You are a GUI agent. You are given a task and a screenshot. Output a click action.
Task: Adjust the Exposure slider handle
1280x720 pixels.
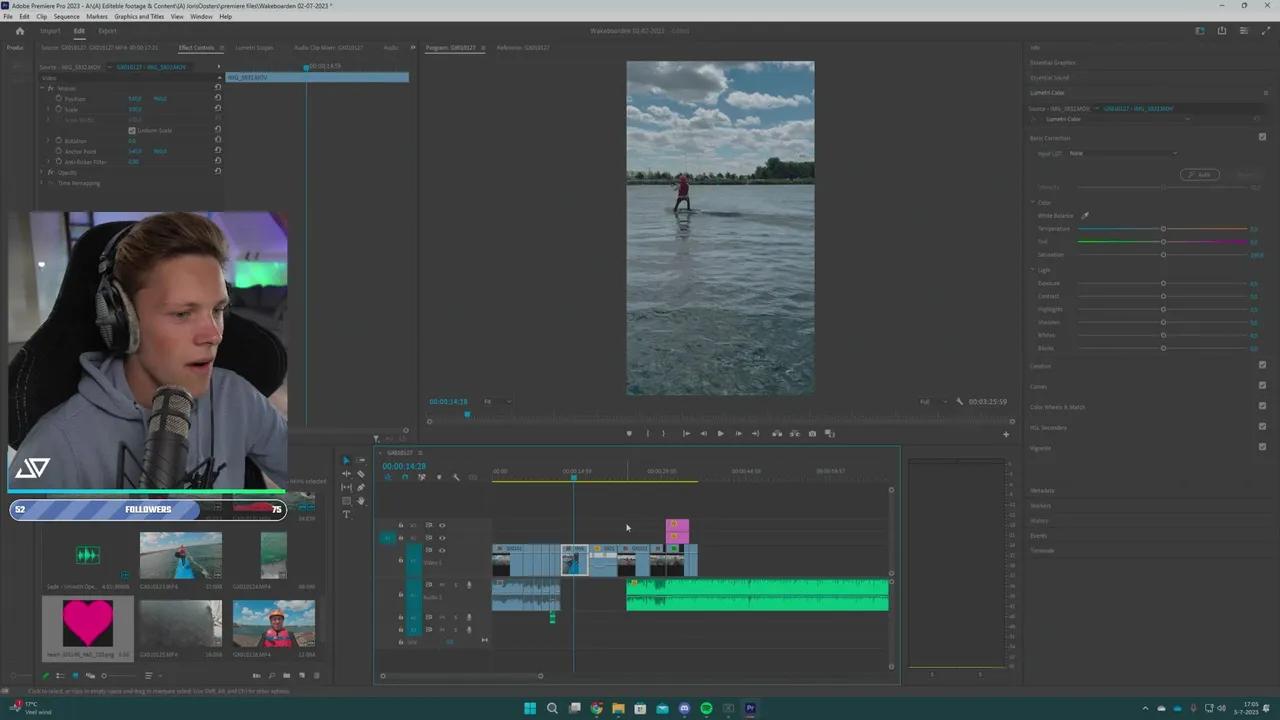coord(1163,283)
